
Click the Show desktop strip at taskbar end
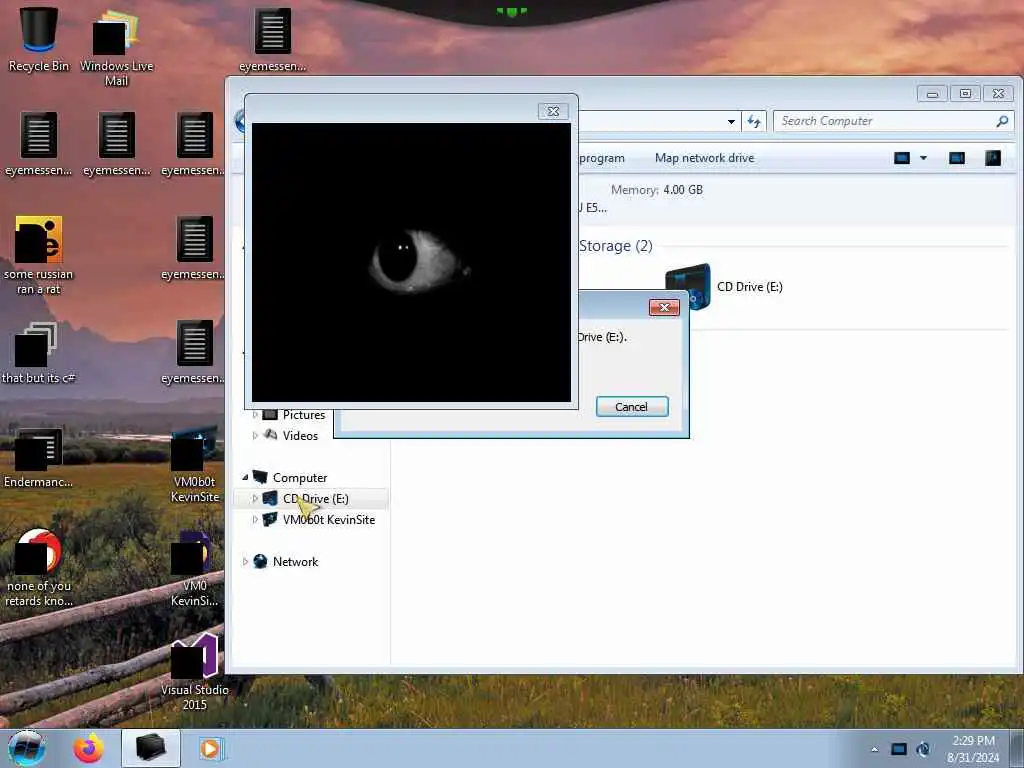[1016, 749]
